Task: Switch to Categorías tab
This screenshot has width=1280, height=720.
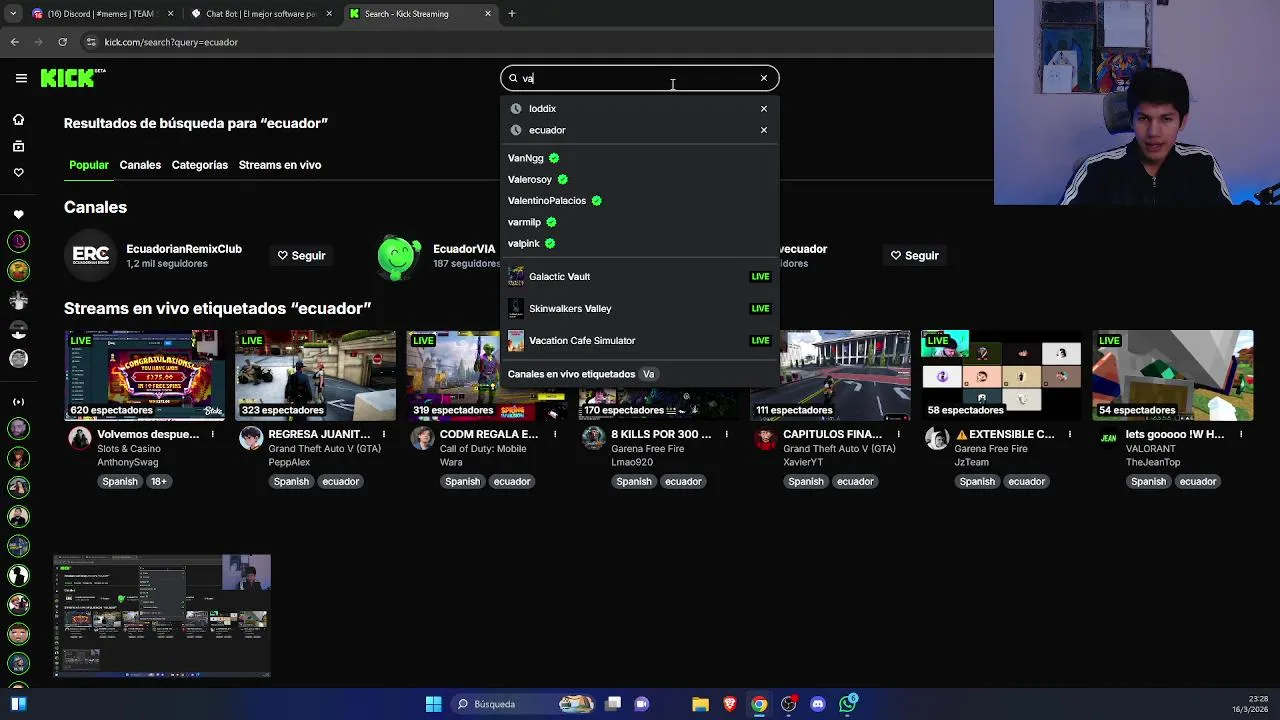Action: (x=200, y=165)
